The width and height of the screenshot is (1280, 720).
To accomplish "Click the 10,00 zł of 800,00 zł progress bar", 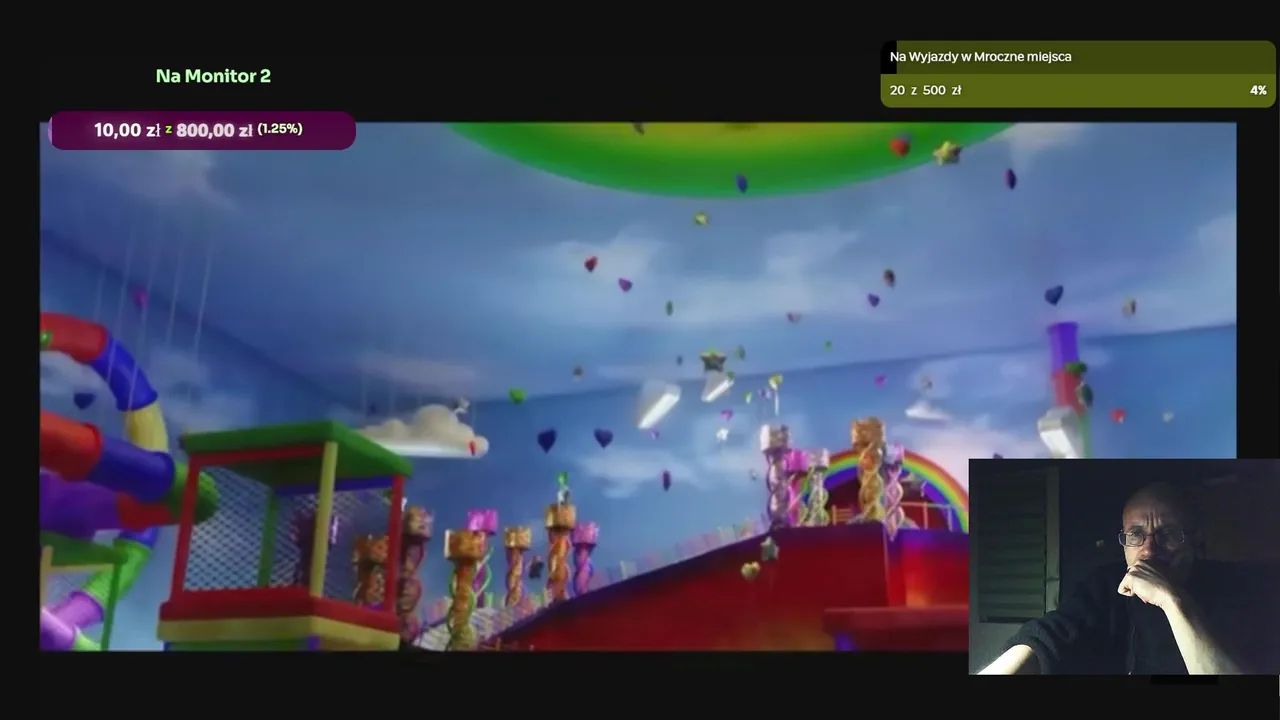I will (203, 130).
